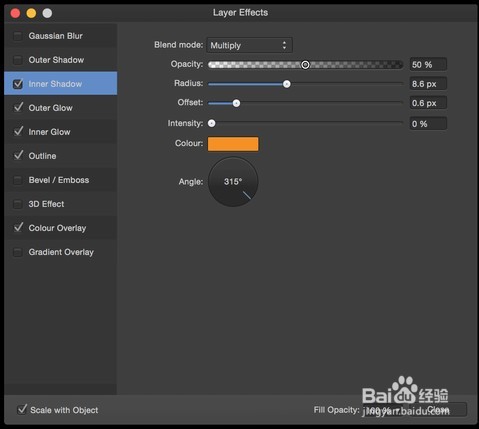
Task: Select the Colour Overlay effect row
Action: pyautogui.click(x=61, y=228)
